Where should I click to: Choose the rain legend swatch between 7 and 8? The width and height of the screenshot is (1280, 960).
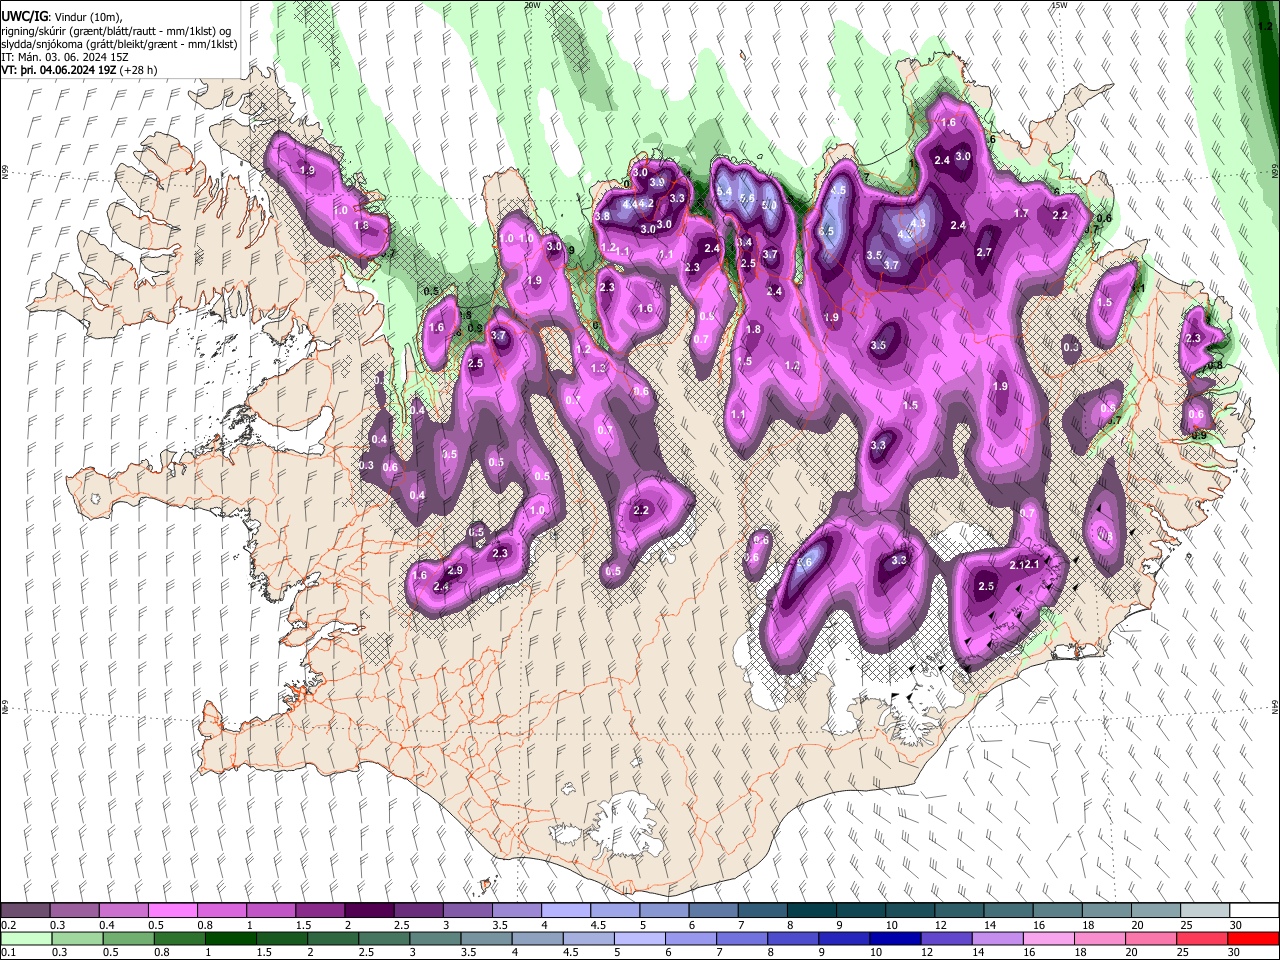tap(744, 938)
